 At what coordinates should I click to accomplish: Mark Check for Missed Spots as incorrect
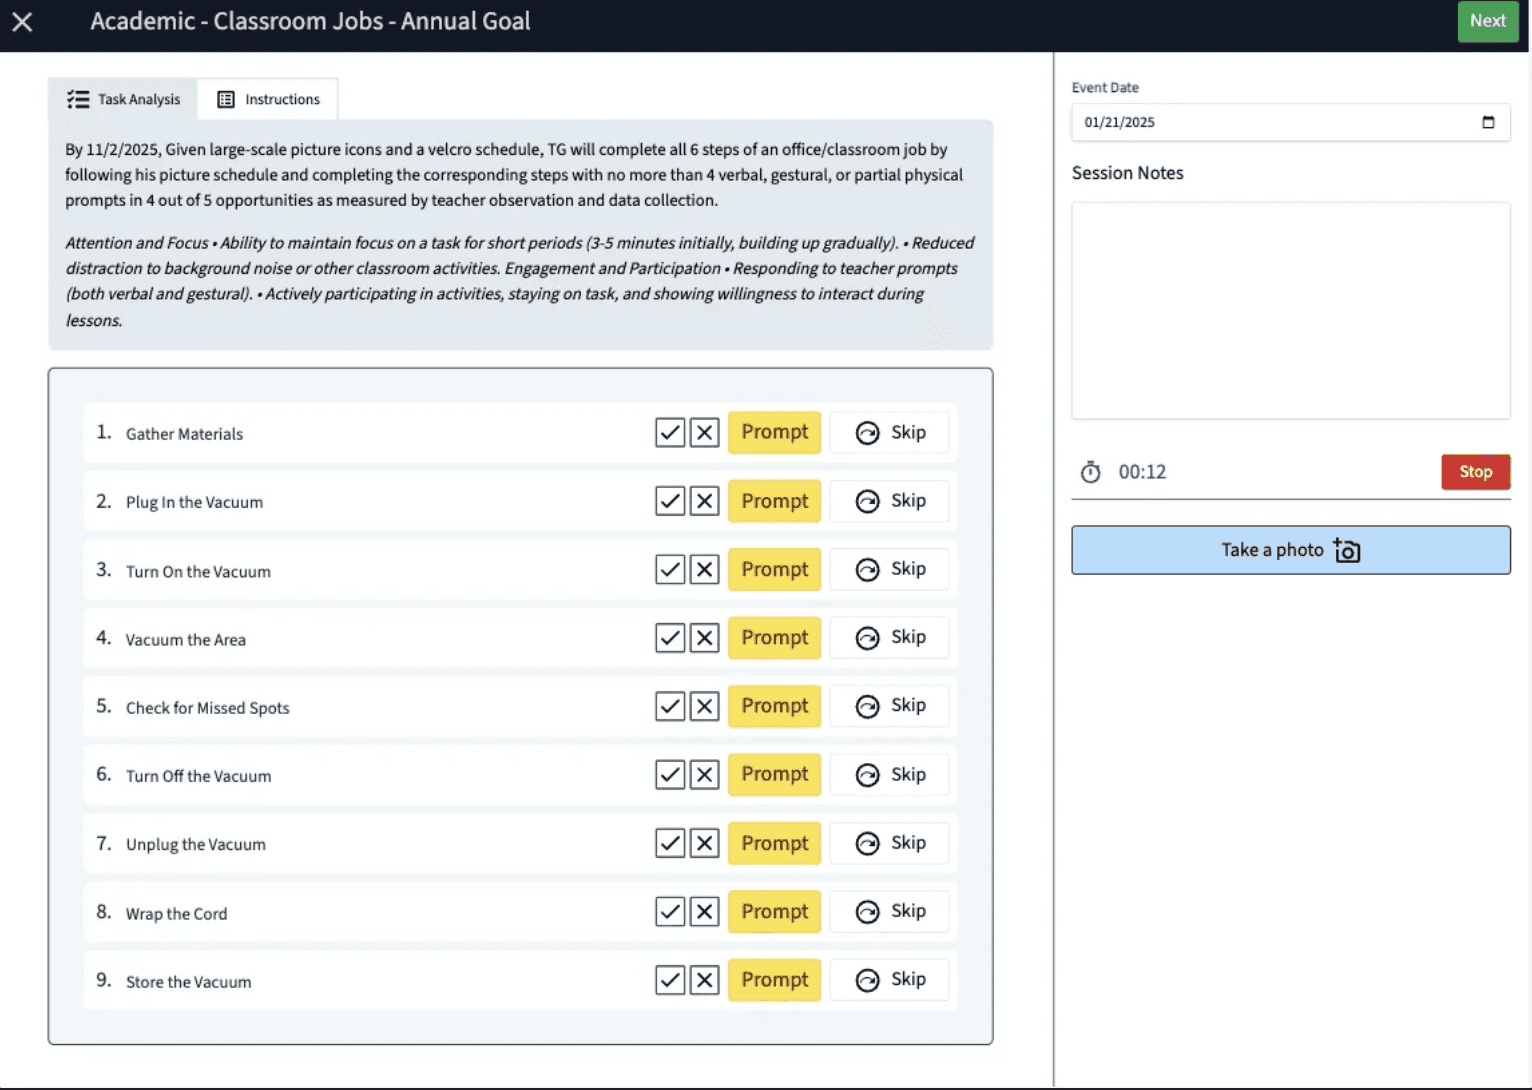click(x=705, y=706)
